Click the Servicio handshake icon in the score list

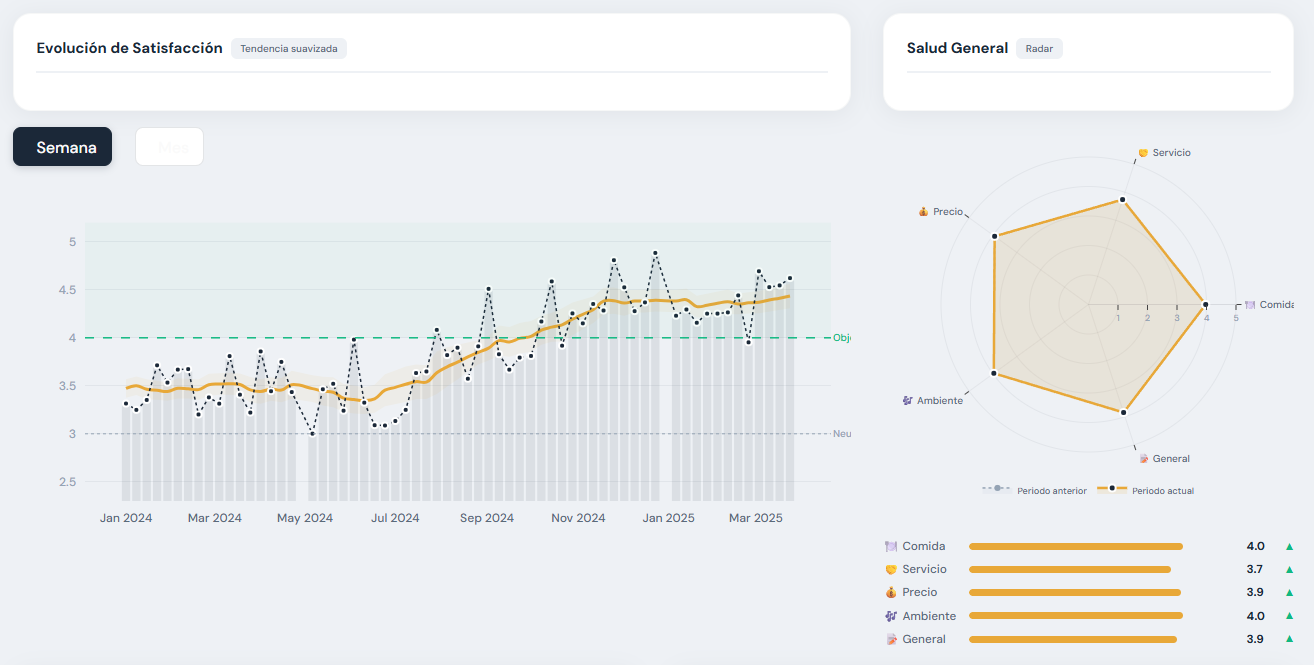point(891,569)
